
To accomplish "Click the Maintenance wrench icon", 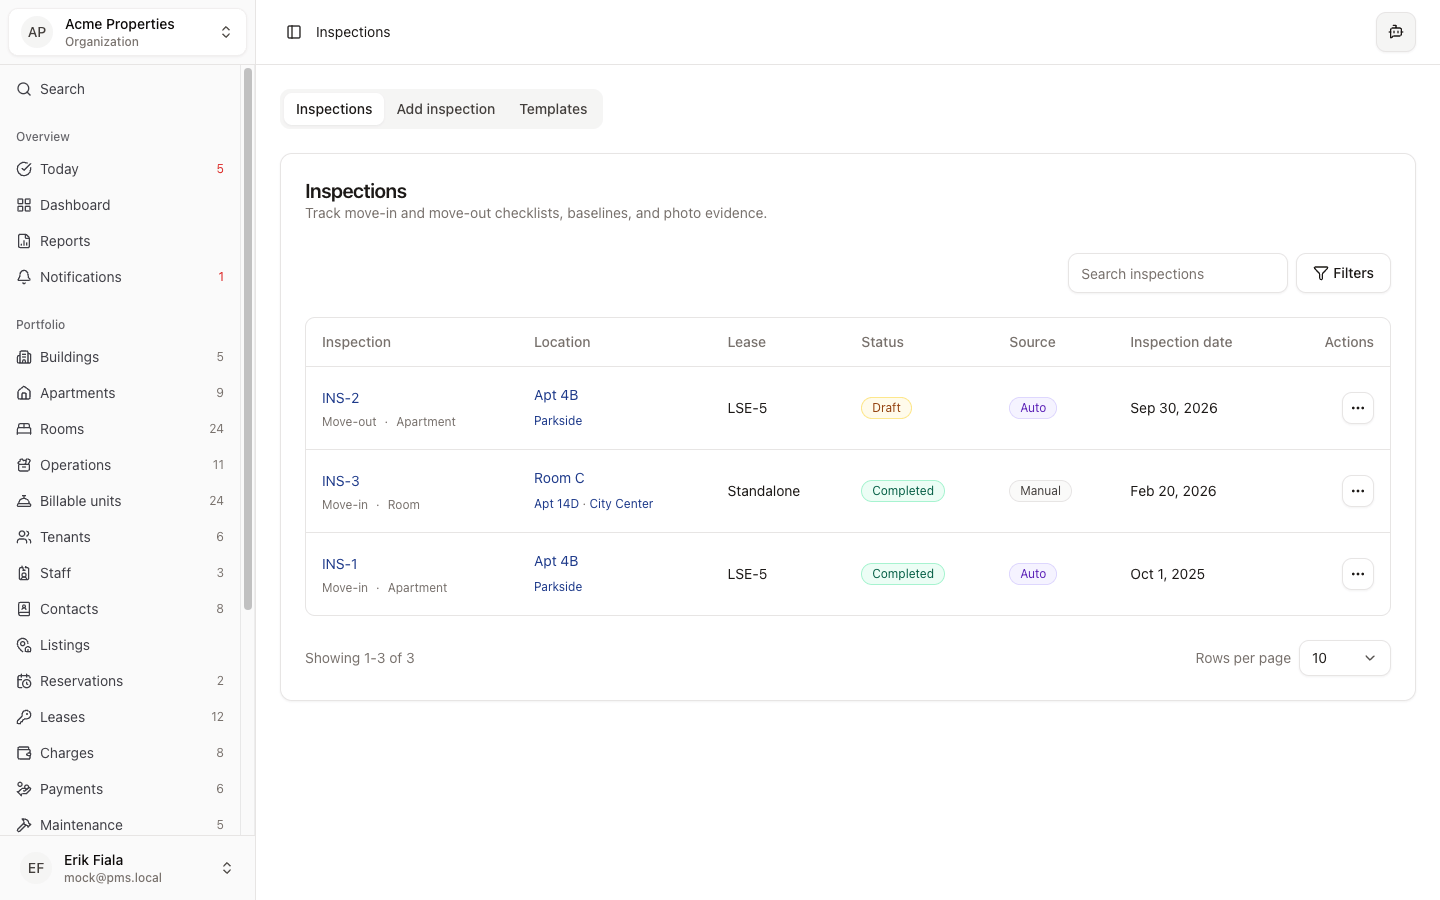I will pos(24,825).
